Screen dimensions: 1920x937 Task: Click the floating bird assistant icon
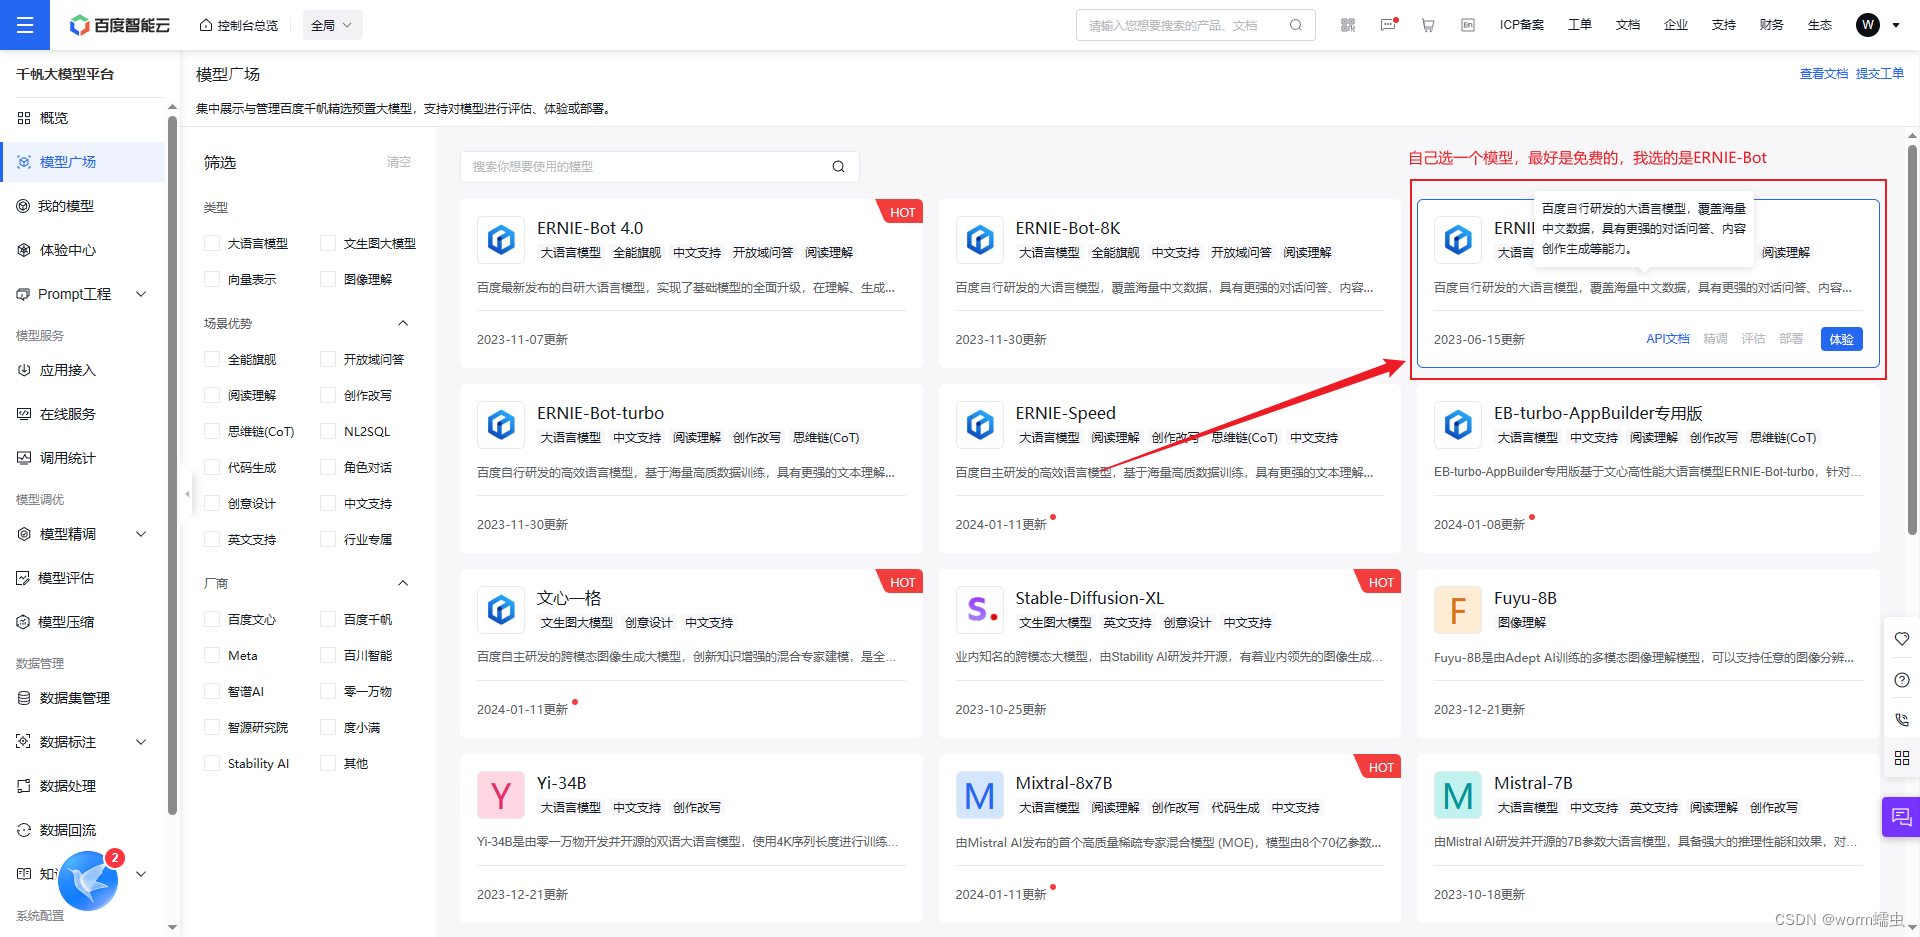88,881
